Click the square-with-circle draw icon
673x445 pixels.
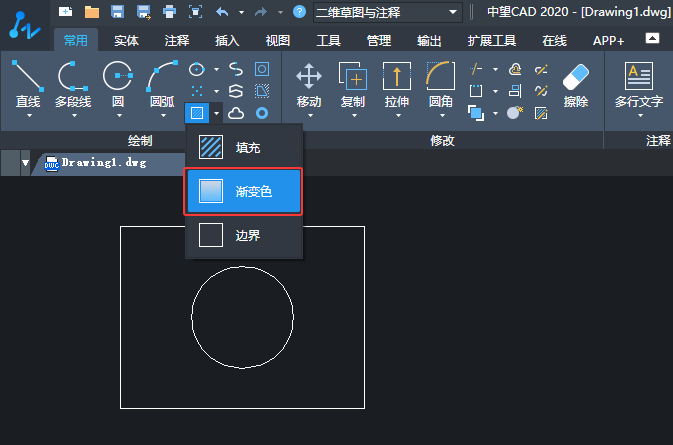(262, 69)
